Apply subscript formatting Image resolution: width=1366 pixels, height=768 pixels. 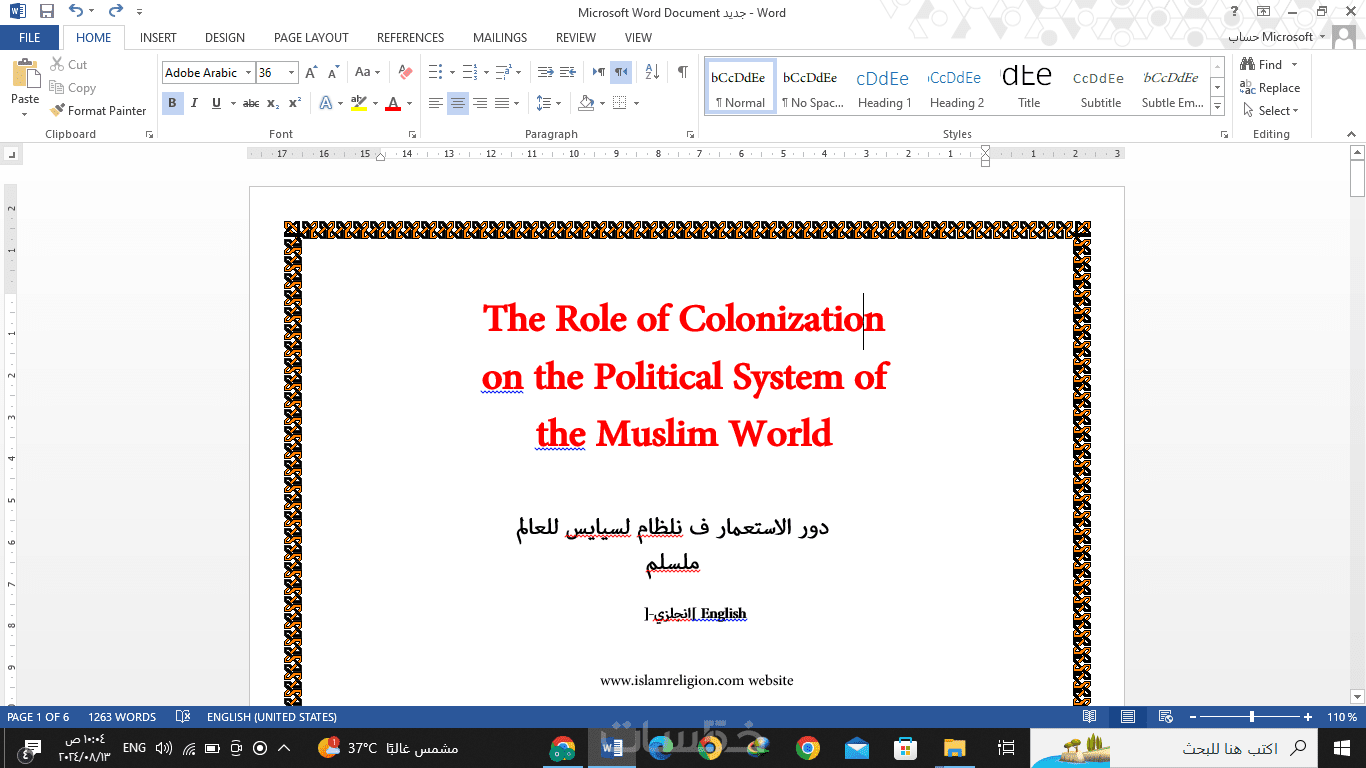[x=273, y=103]
